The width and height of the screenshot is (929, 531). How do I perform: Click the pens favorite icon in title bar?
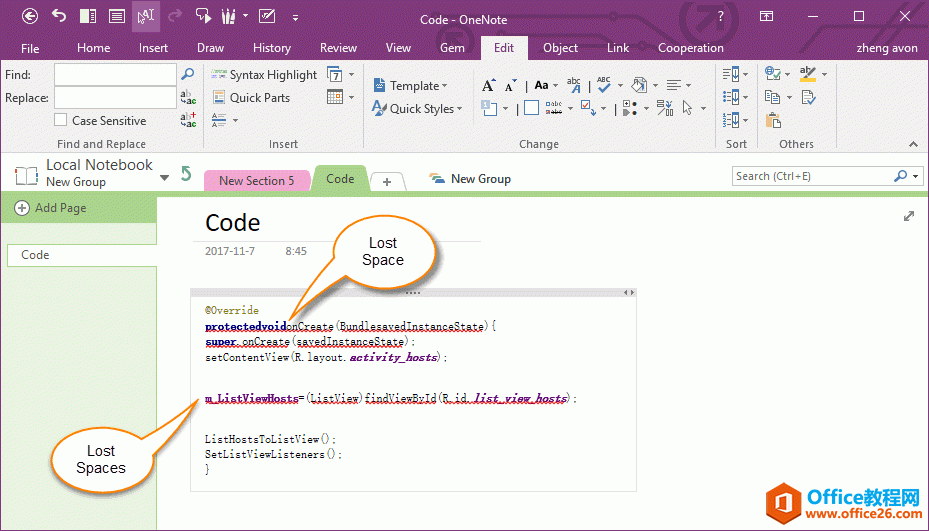click(228, 16)
